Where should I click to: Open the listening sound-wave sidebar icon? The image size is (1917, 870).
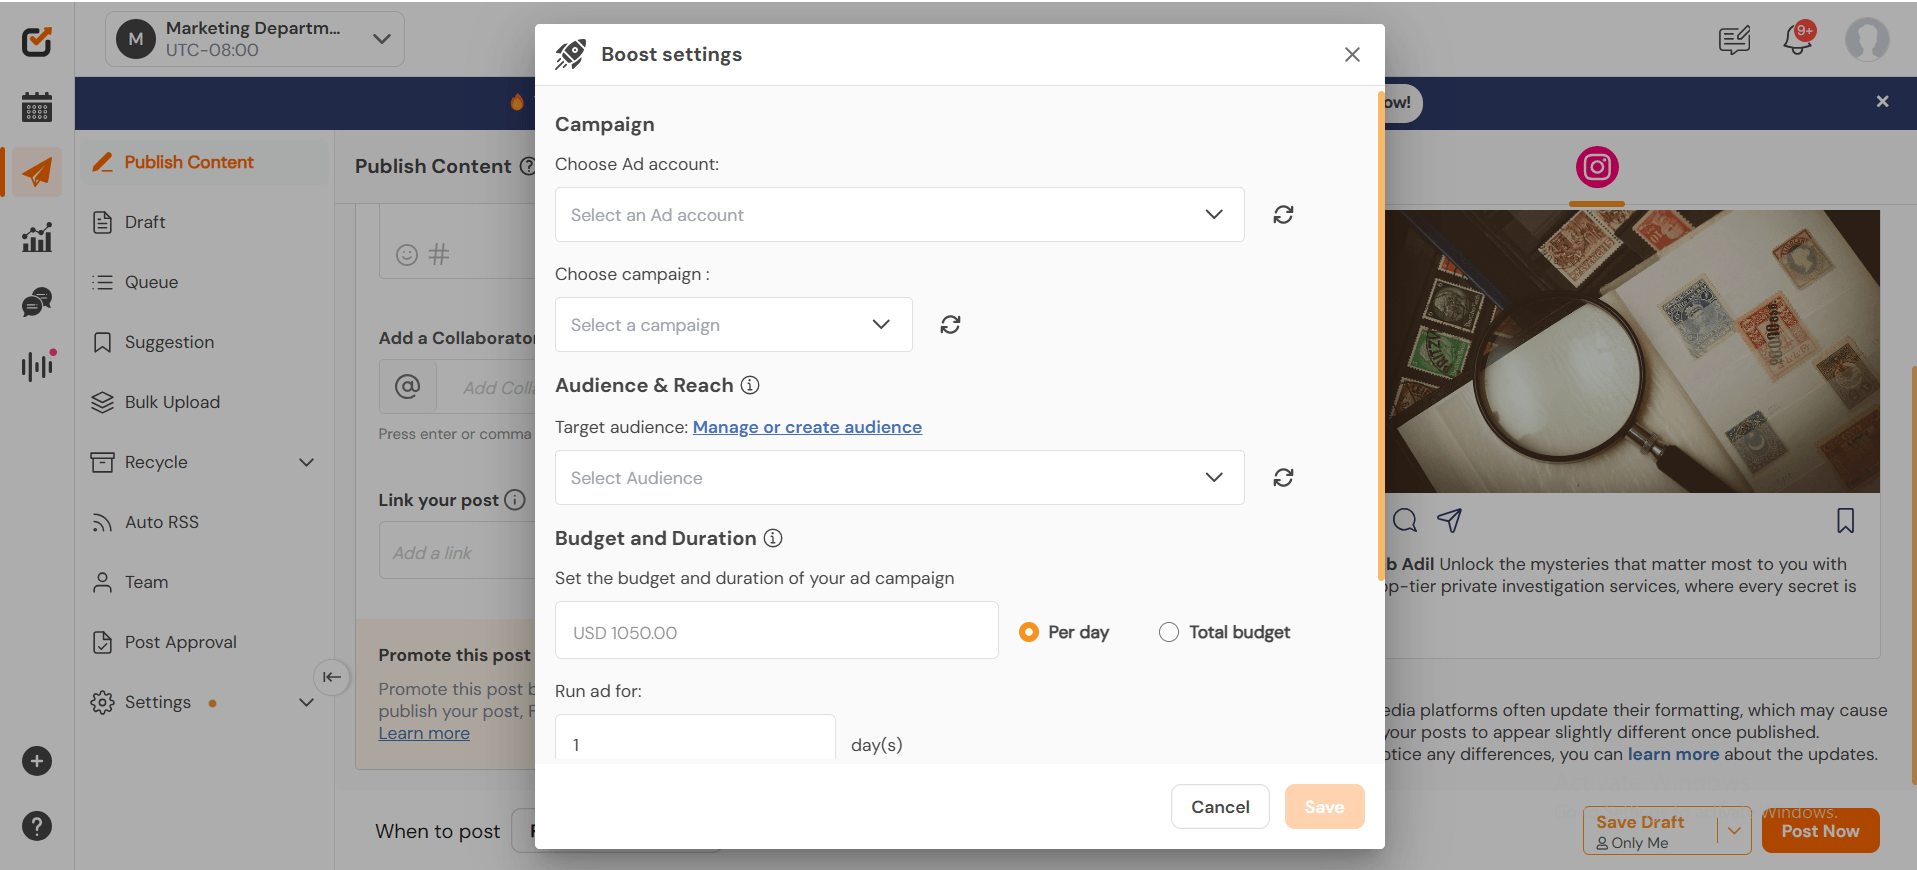[37, 366]
